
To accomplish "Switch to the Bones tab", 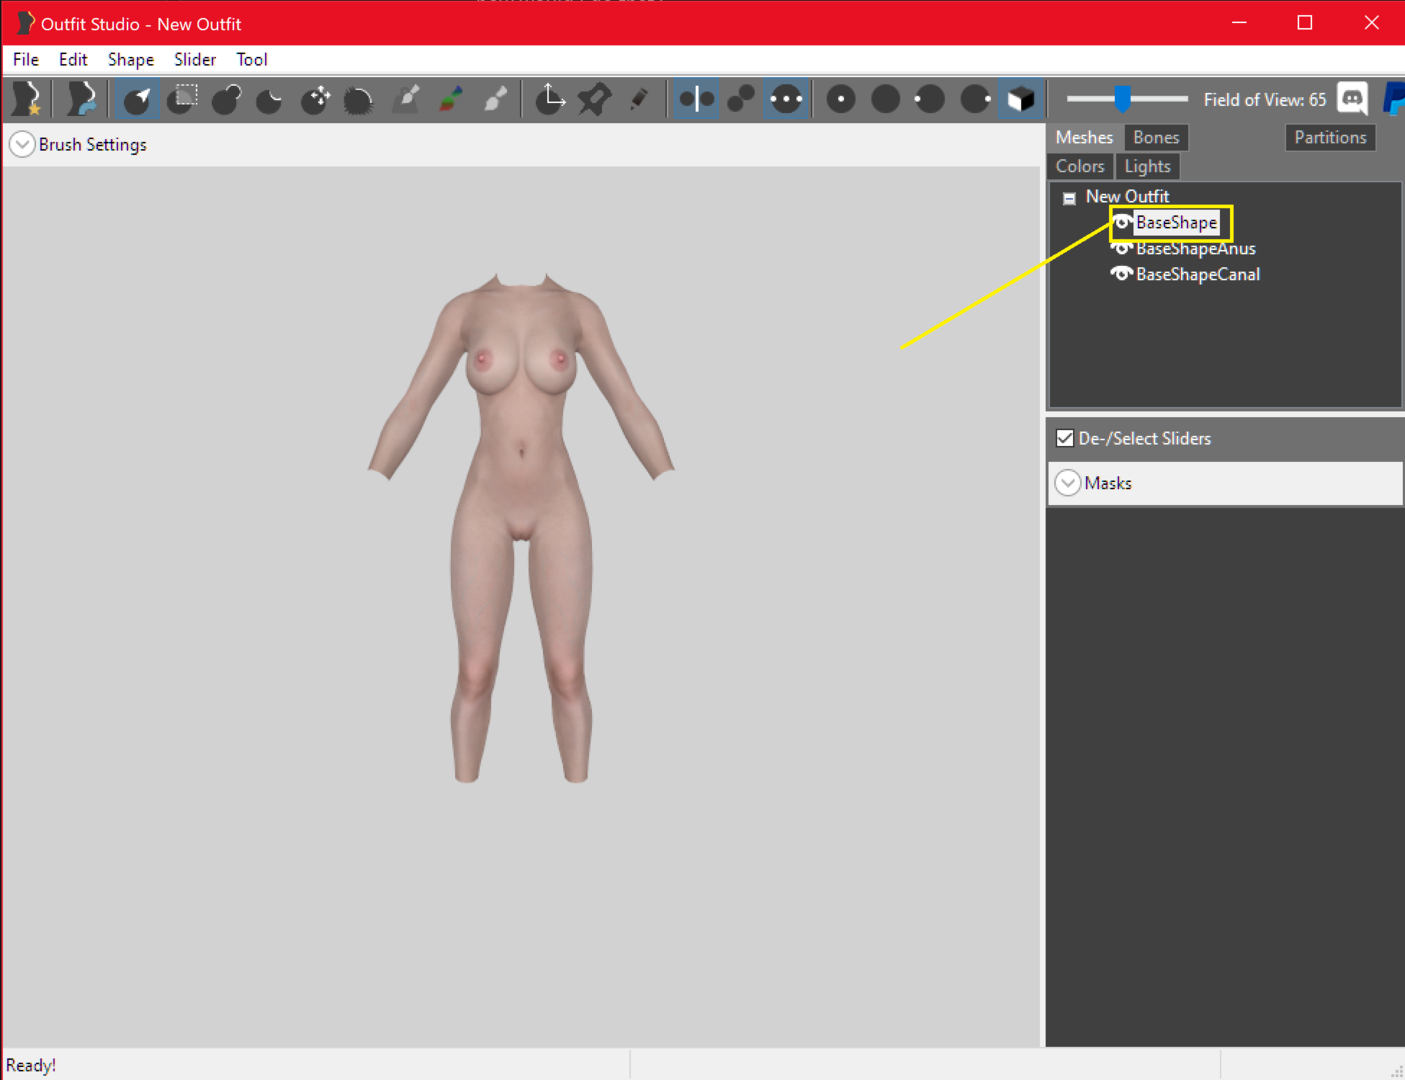I will click(x=1156, y=137).
